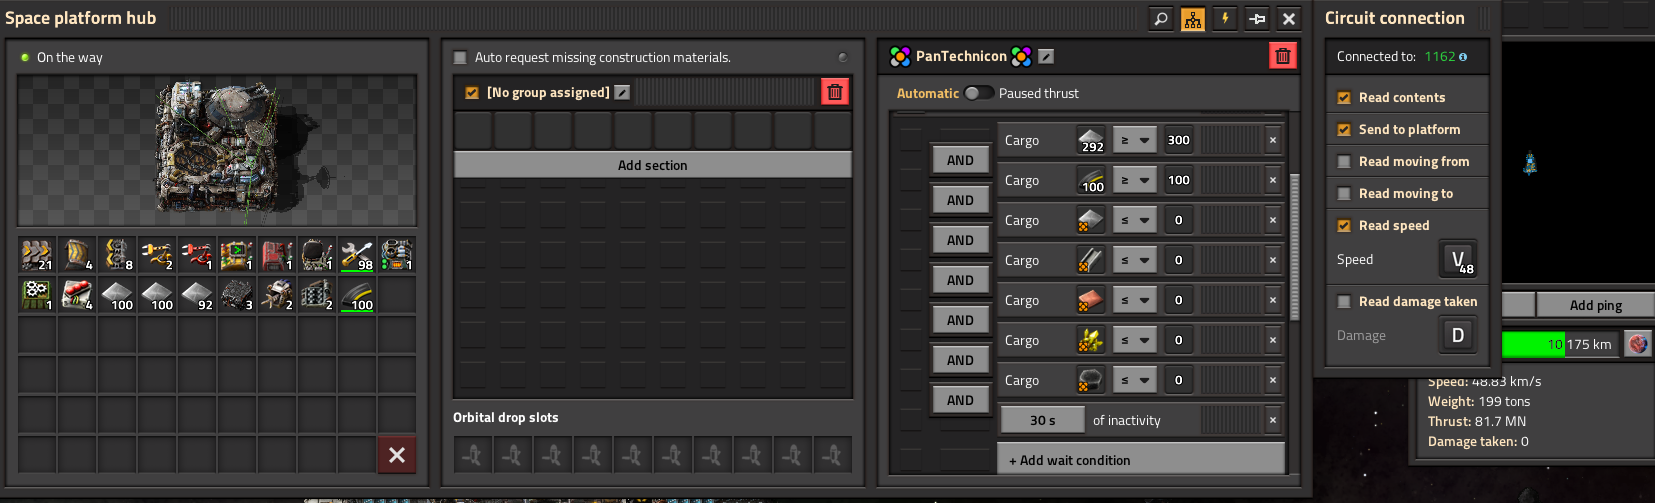Delete the No group assigned section
The width and height of the screenshot is (1655, 503).
click(x=834, y=93)
